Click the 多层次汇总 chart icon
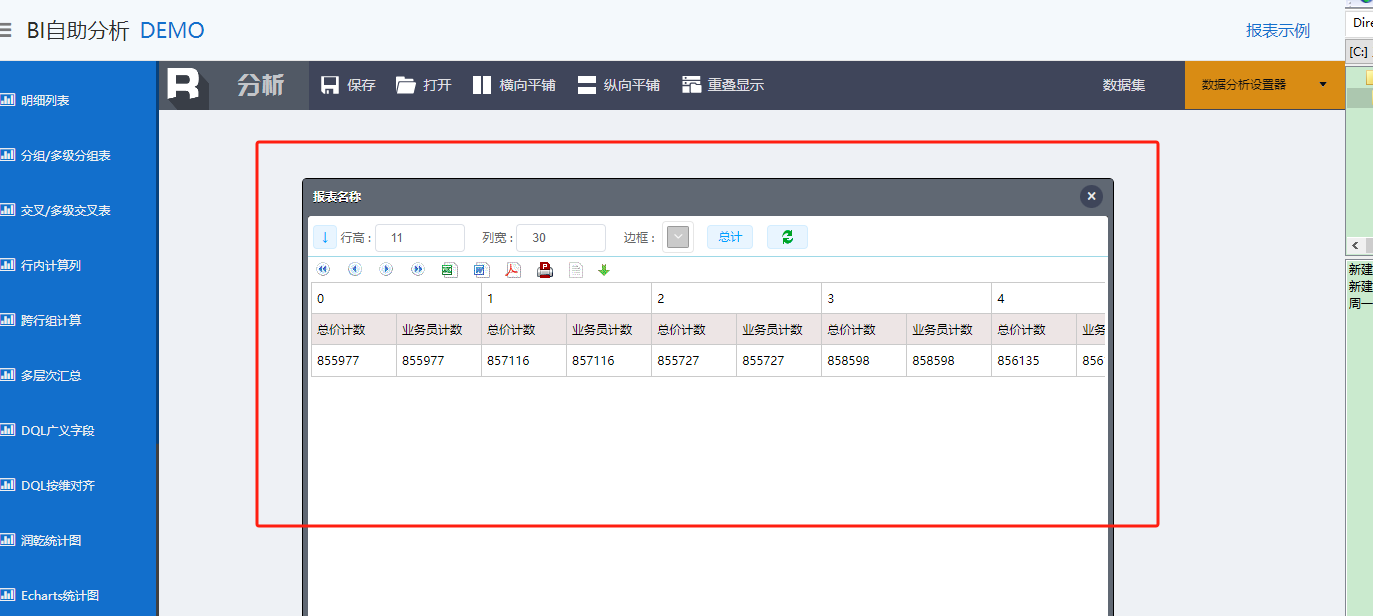The height and width of the screenshot is (616, 1373). (x=8, y=374)
